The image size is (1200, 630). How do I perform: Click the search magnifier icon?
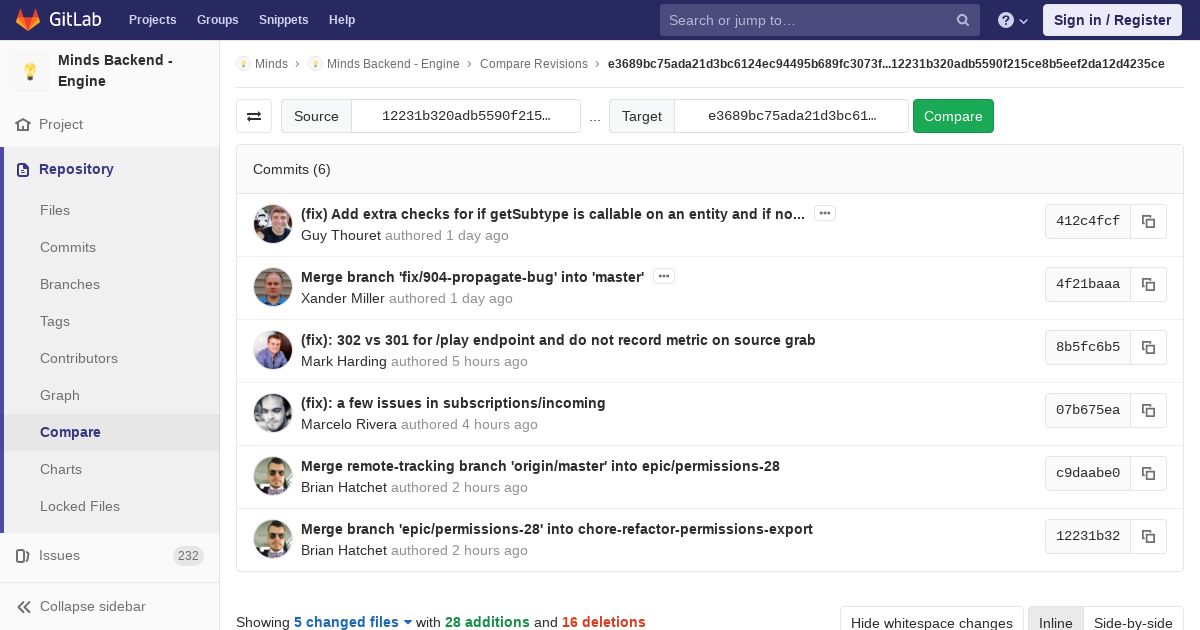click(963, 20)
